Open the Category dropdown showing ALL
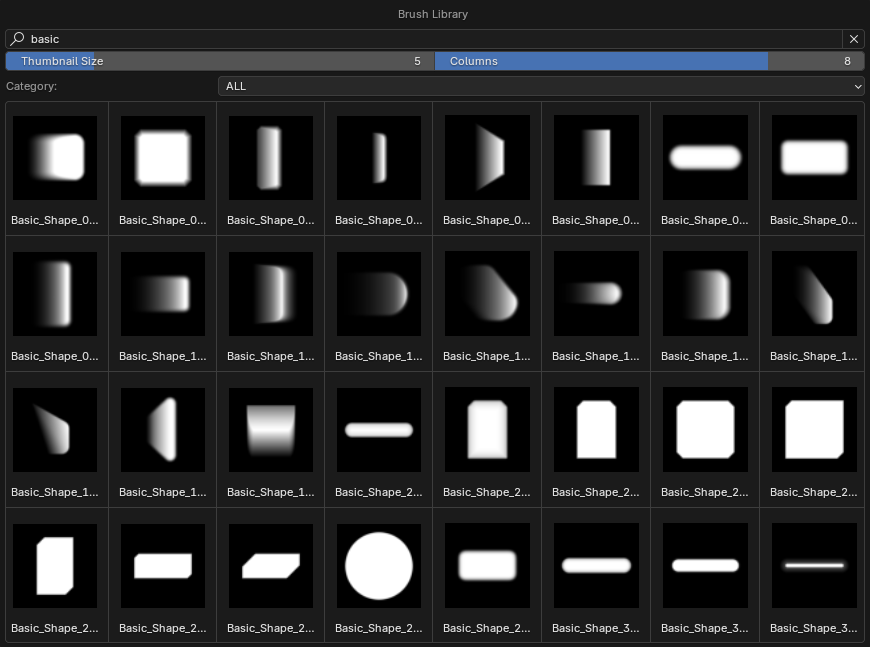Image resolution: width=870 pixels, height=647 pixels. [540, 86]
